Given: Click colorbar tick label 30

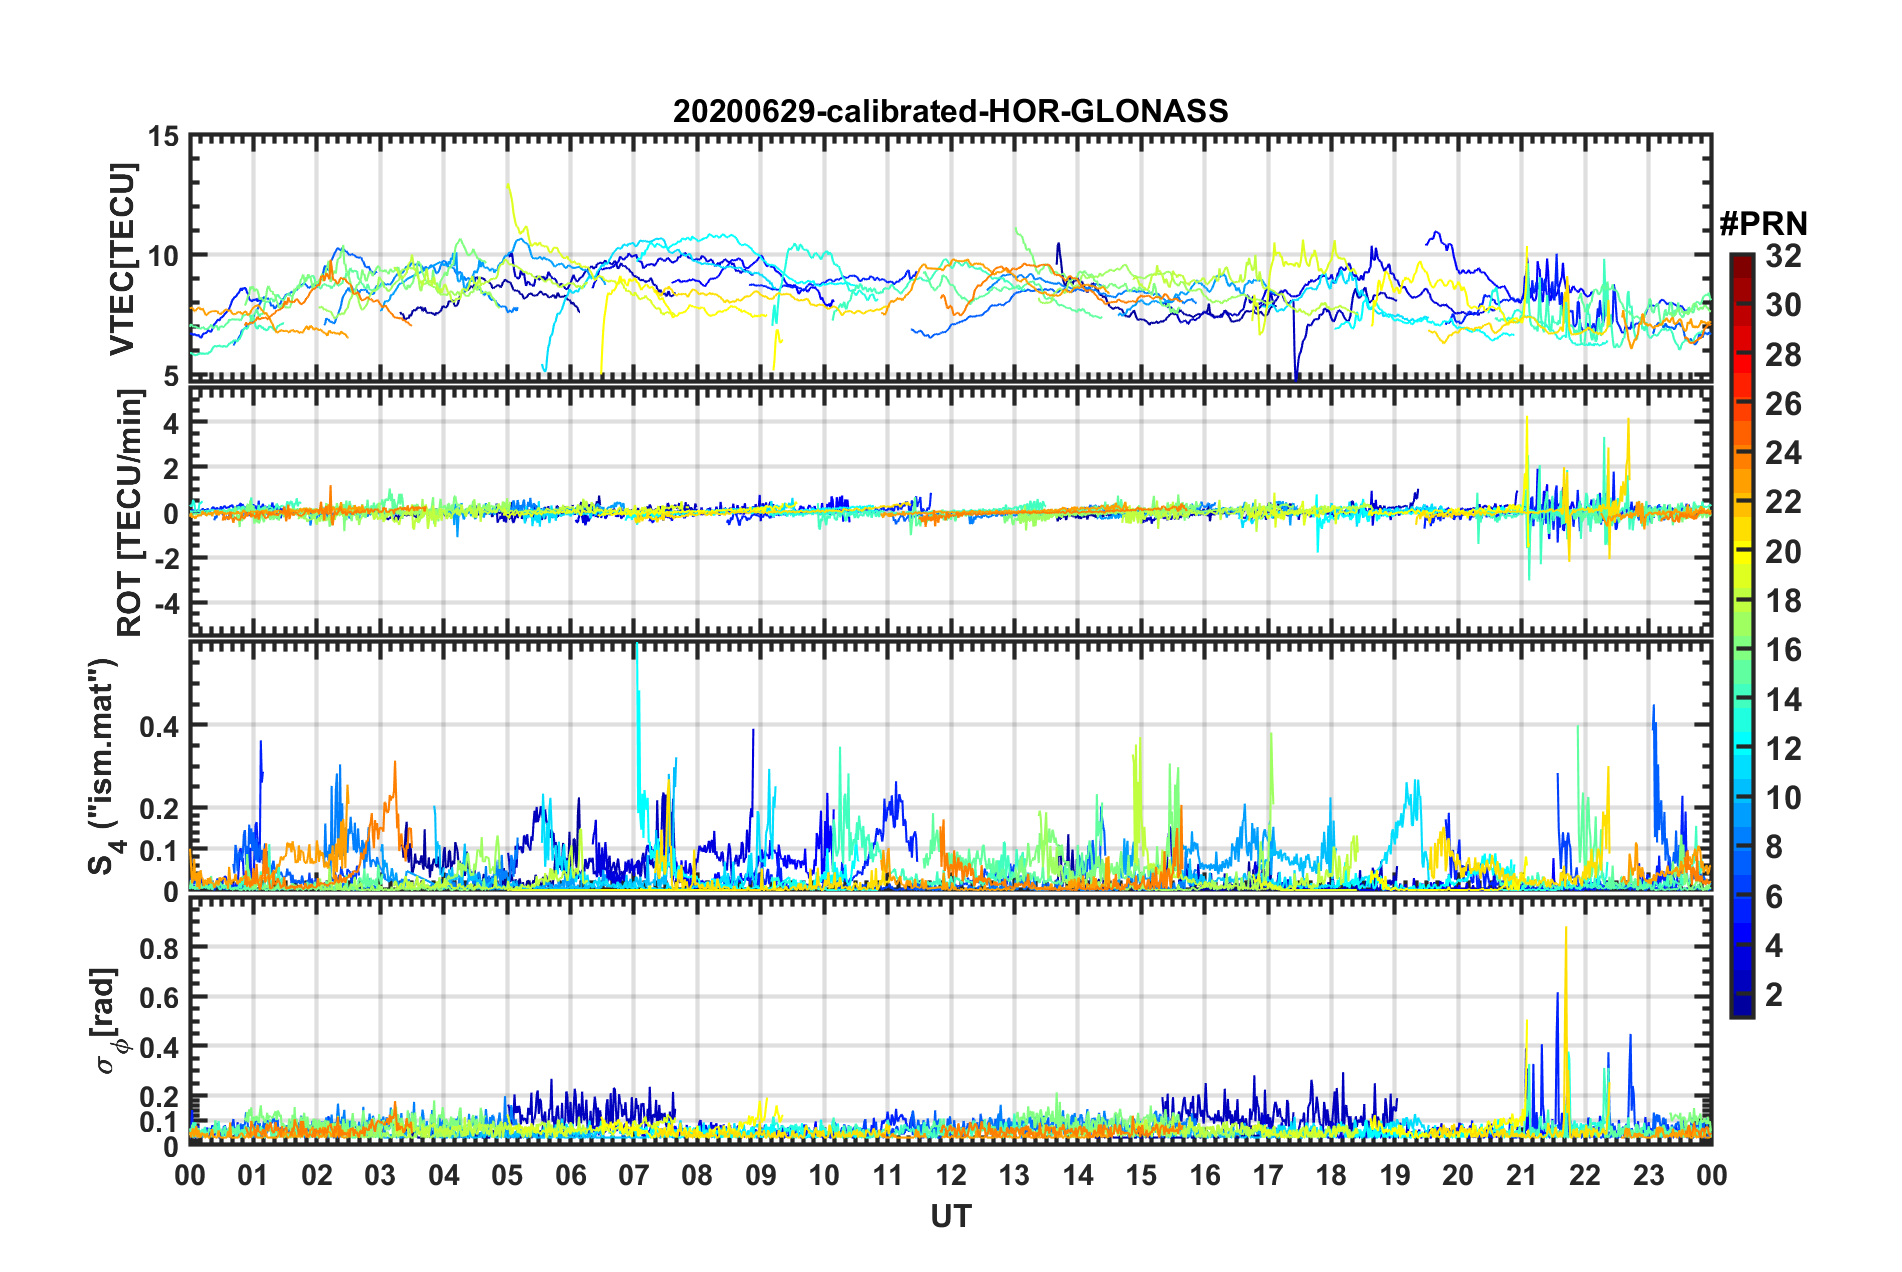Looking at the screenshot, I should [x=1783, y=305].
